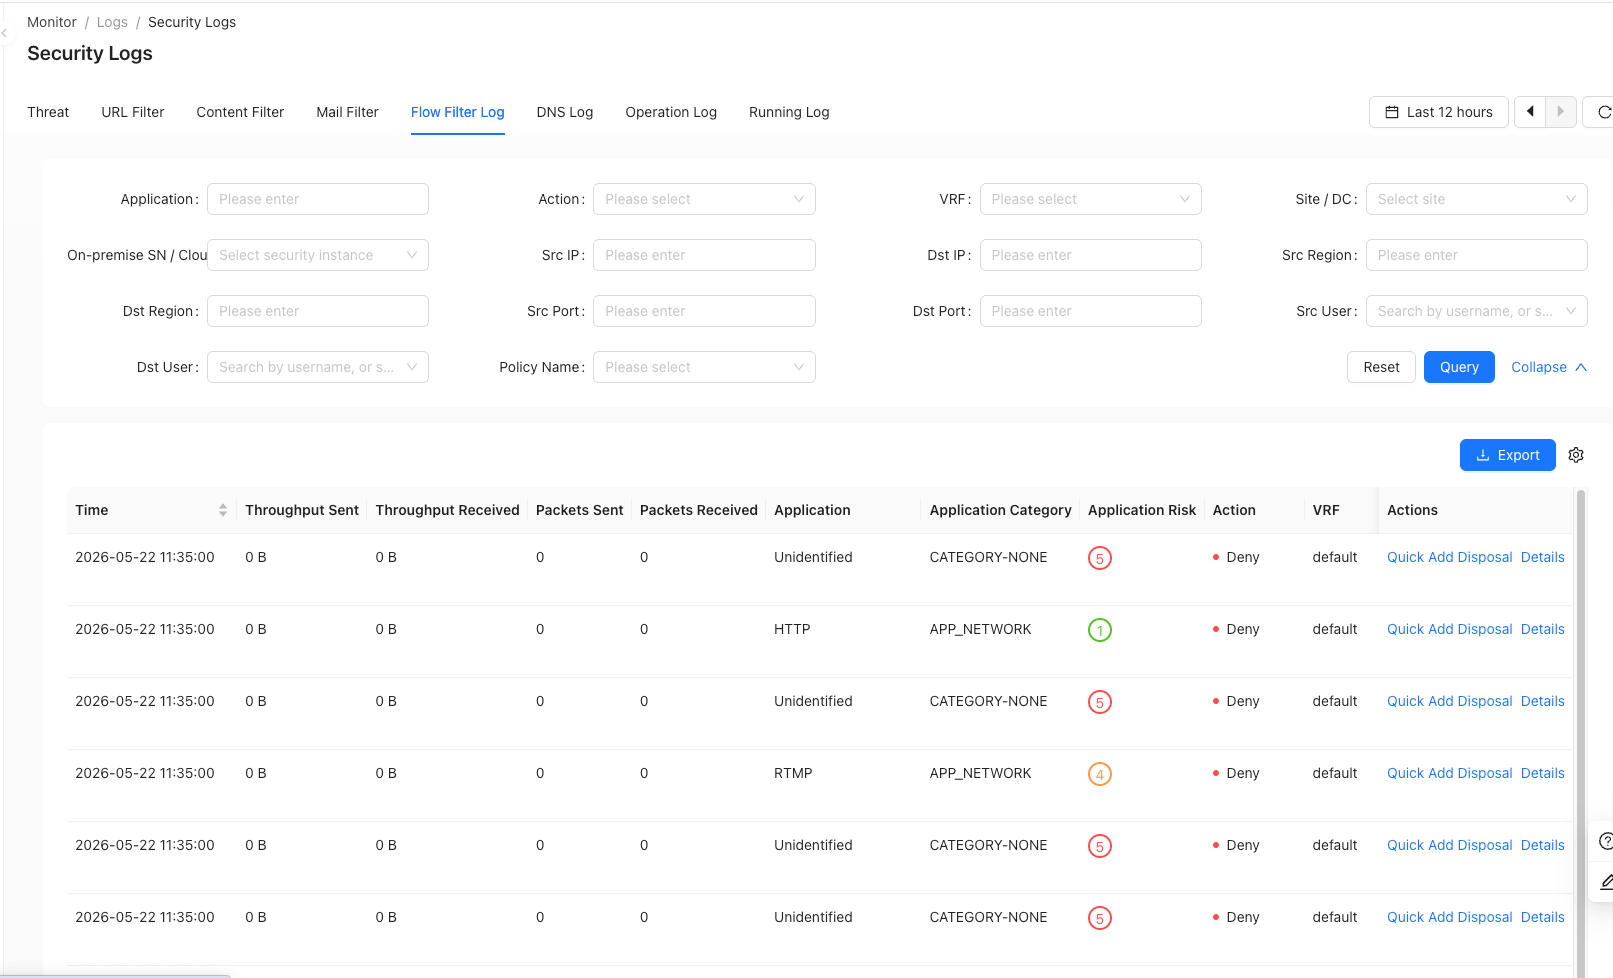Click Quick Add Disposal for RTMP row
This screenshot has width=1613, height=978.
(1449, 773)
